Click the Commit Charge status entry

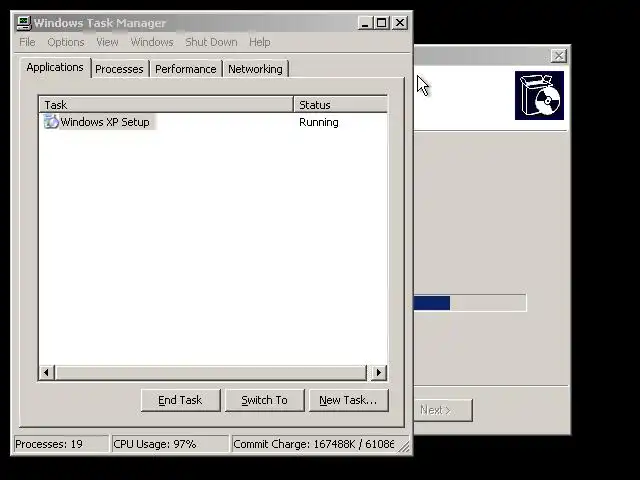tap(313, 444)
